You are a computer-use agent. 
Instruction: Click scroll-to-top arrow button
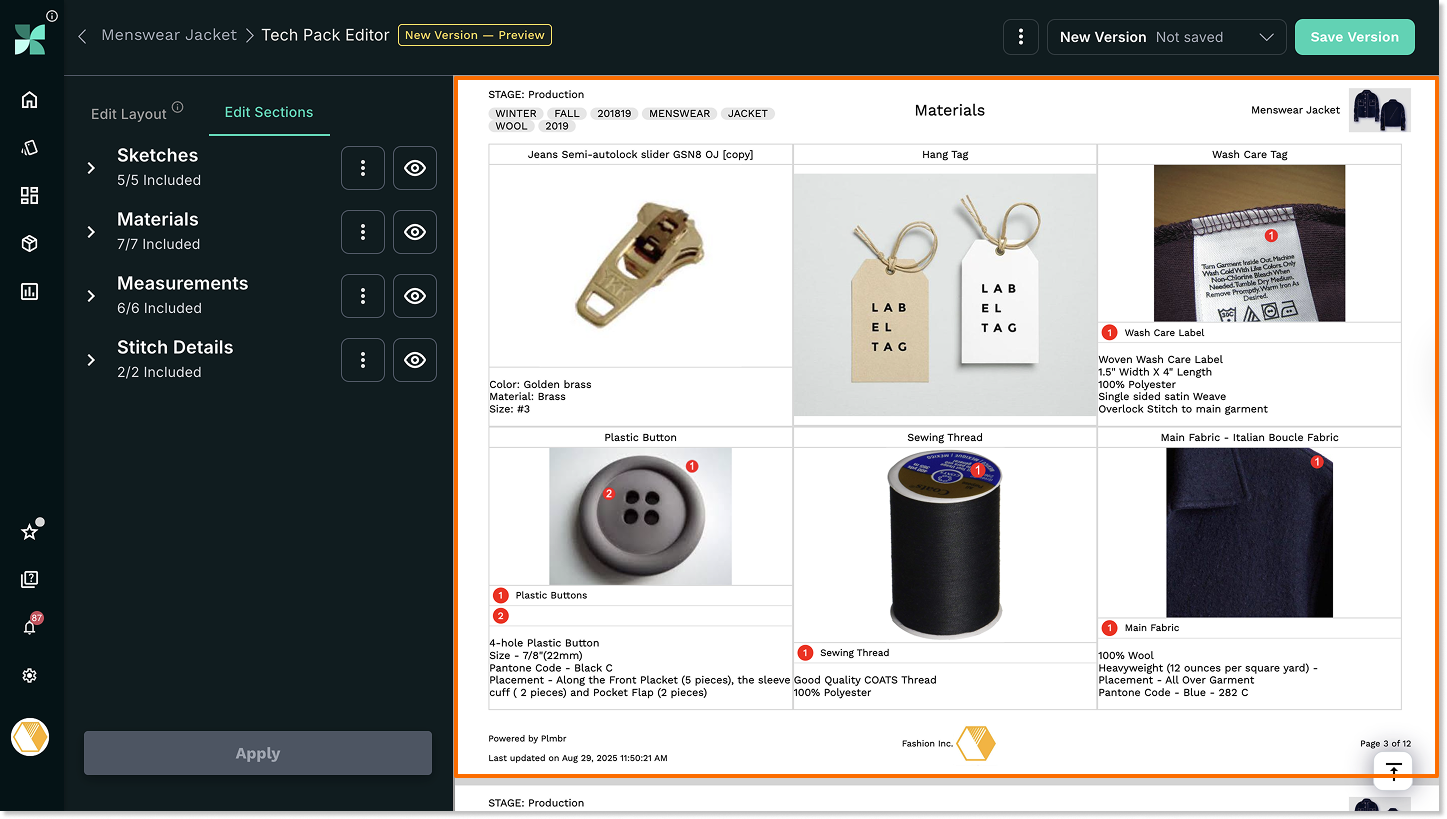(x=1393, y=770)
